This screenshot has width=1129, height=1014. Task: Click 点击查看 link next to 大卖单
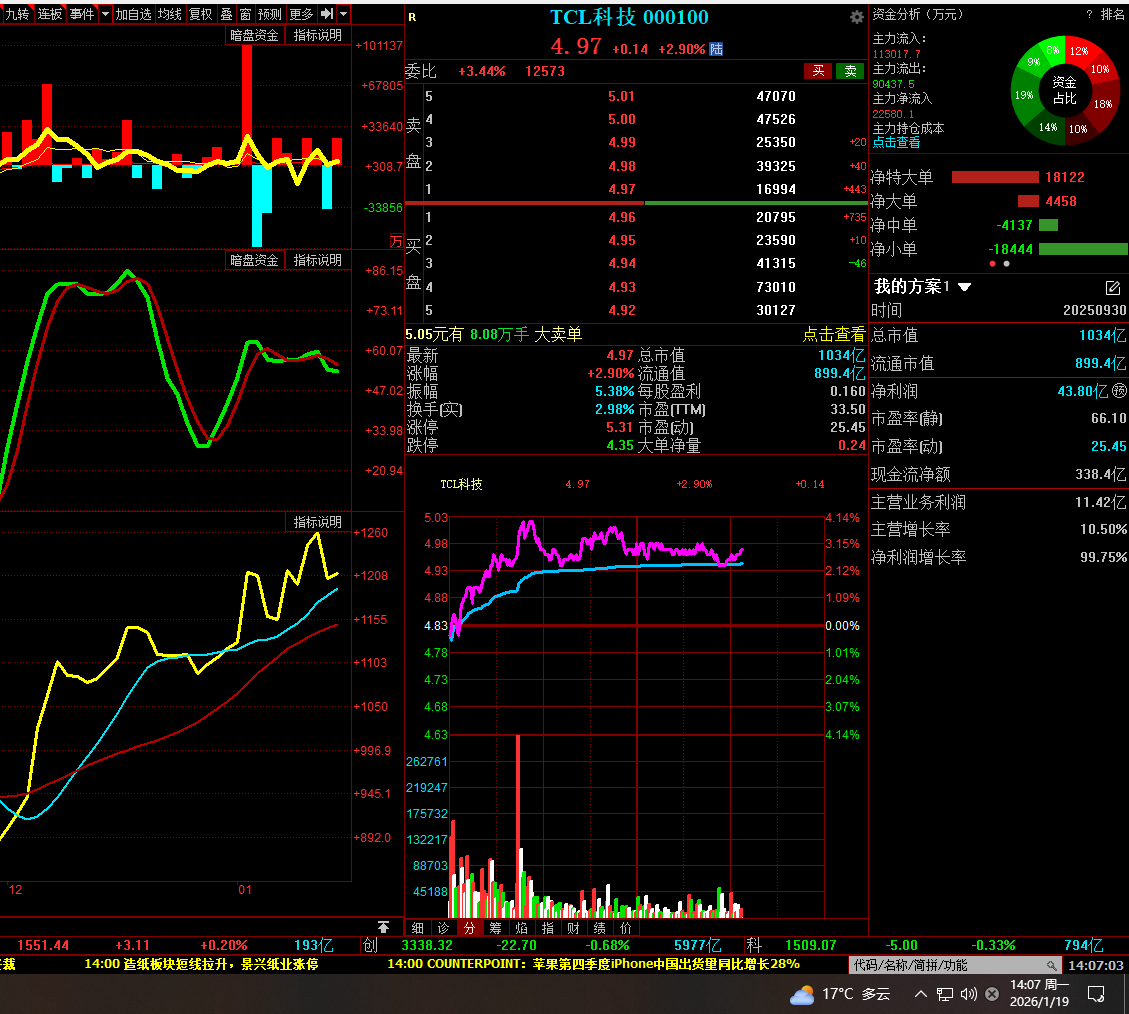(834, 334)
